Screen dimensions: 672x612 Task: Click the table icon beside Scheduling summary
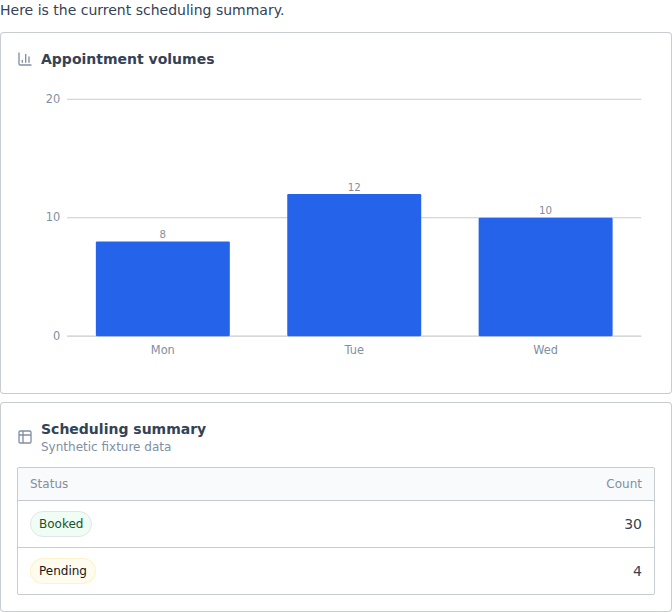coord(25,437)
